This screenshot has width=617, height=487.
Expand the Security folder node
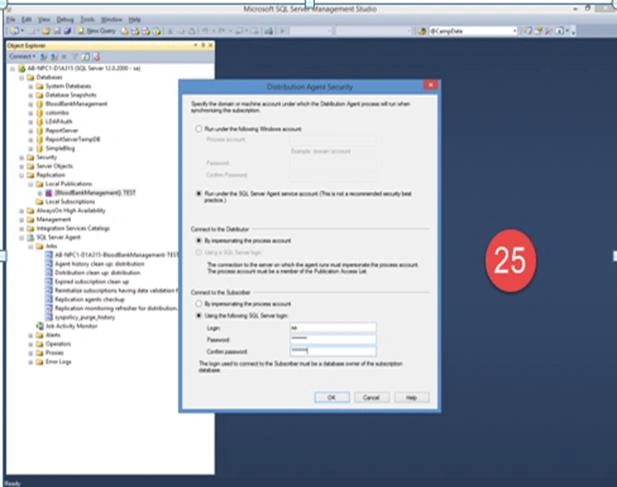(22, 157)
